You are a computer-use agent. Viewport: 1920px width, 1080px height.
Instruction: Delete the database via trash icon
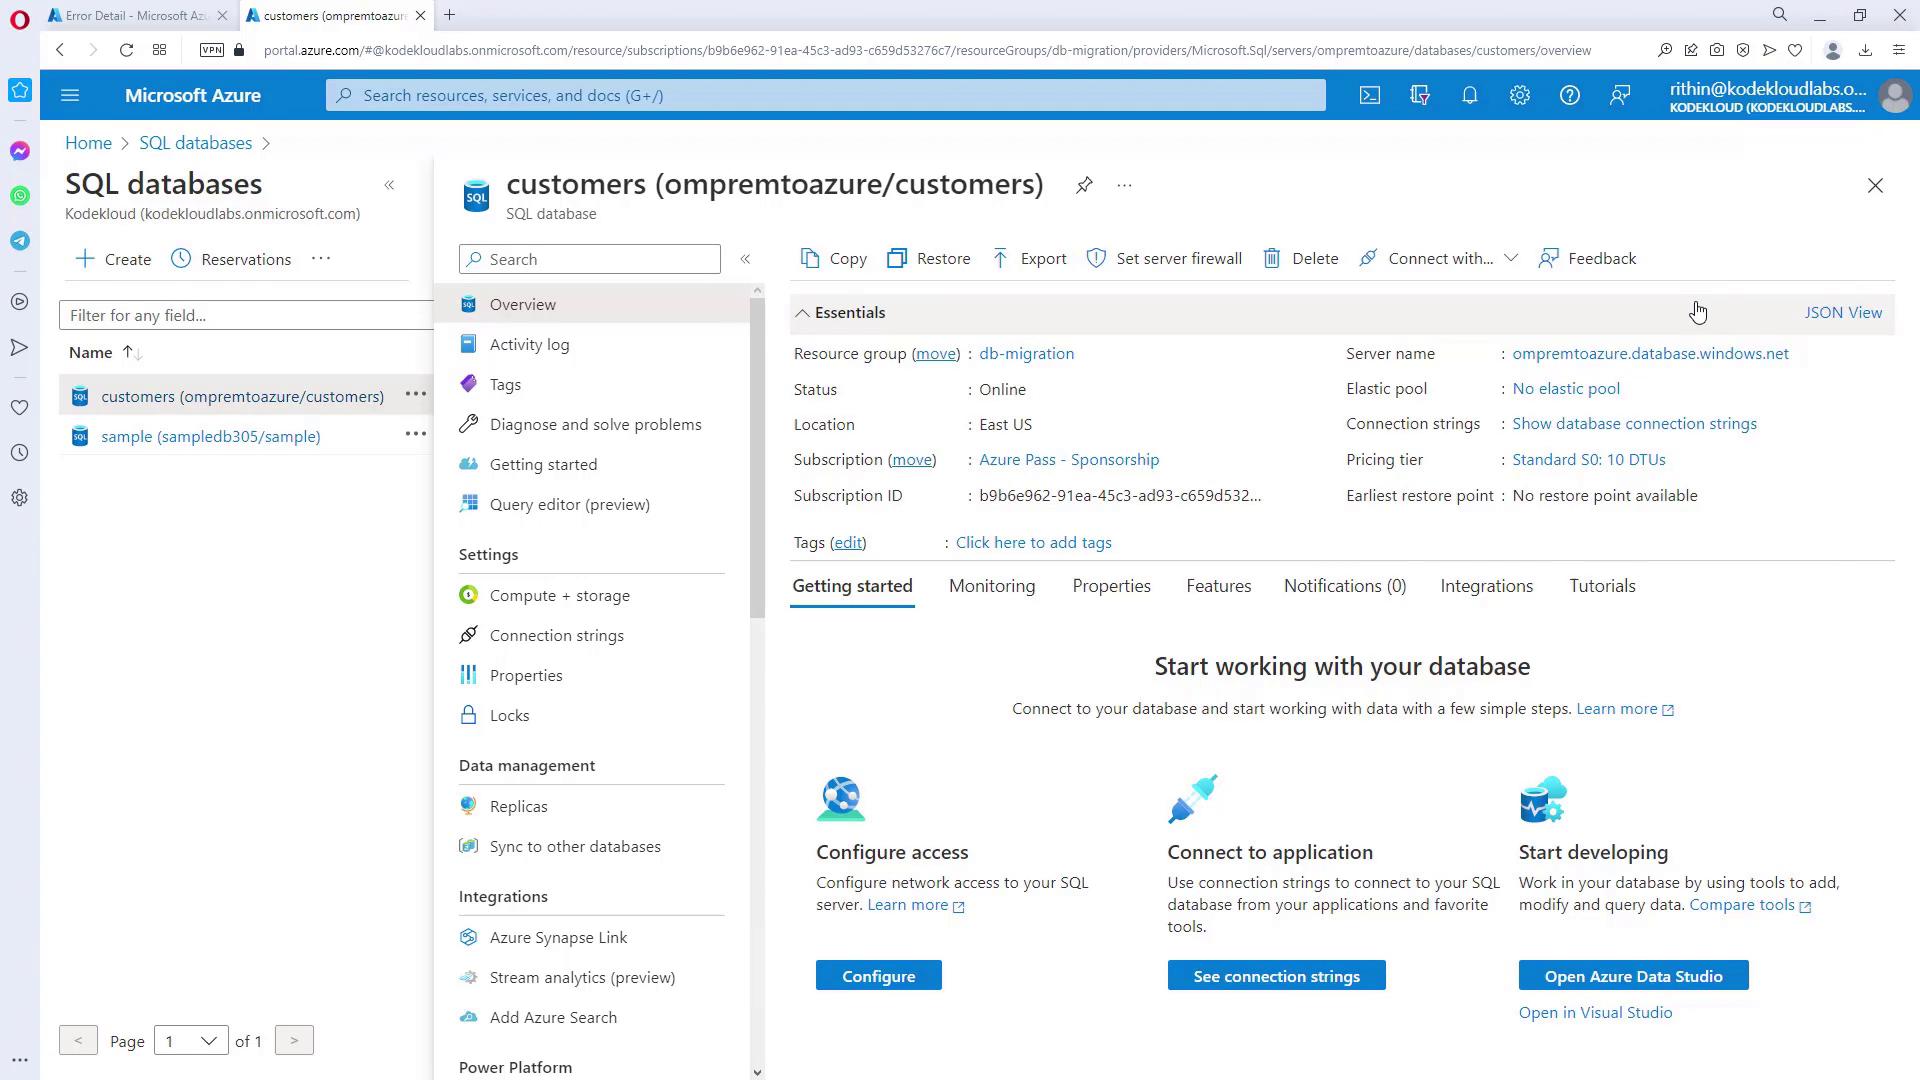coord(1271,259)
